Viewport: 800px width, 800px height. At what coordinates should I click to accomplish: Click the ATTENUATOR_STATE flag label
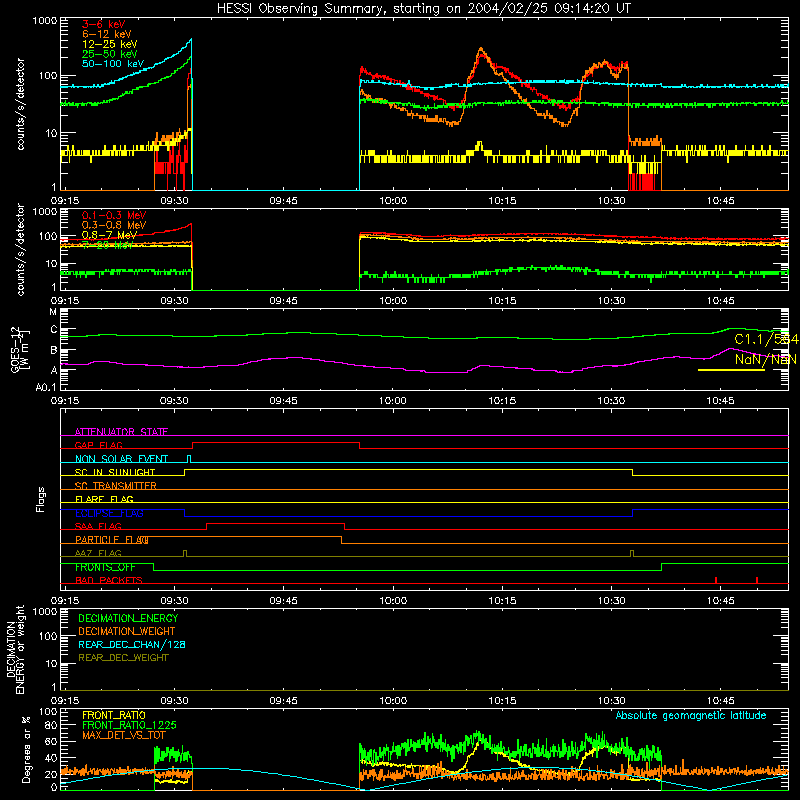pos(121,432)
